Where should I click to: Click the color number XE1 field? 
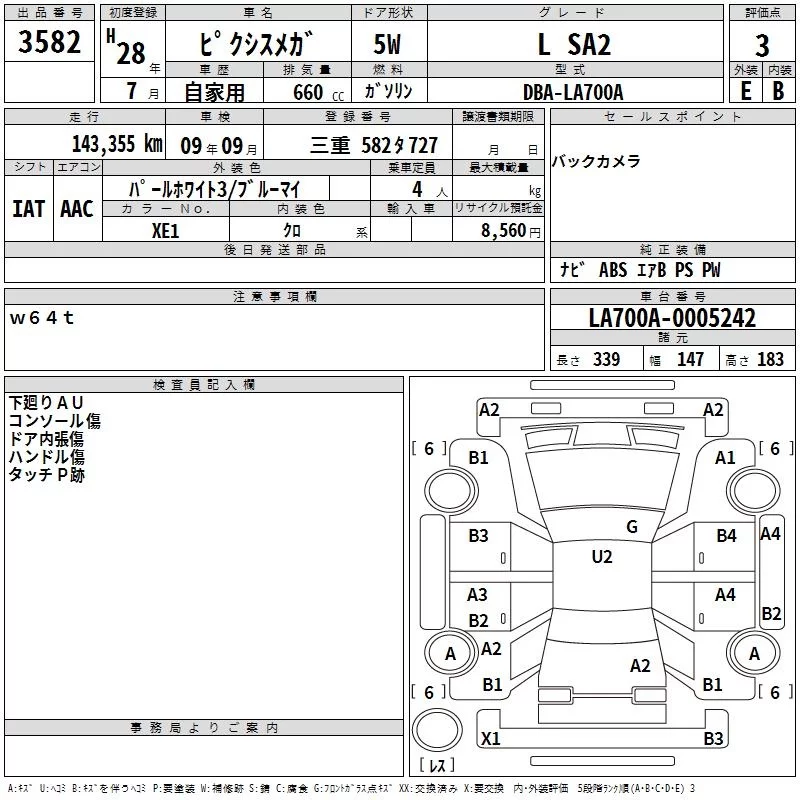(x=166, y=229)
